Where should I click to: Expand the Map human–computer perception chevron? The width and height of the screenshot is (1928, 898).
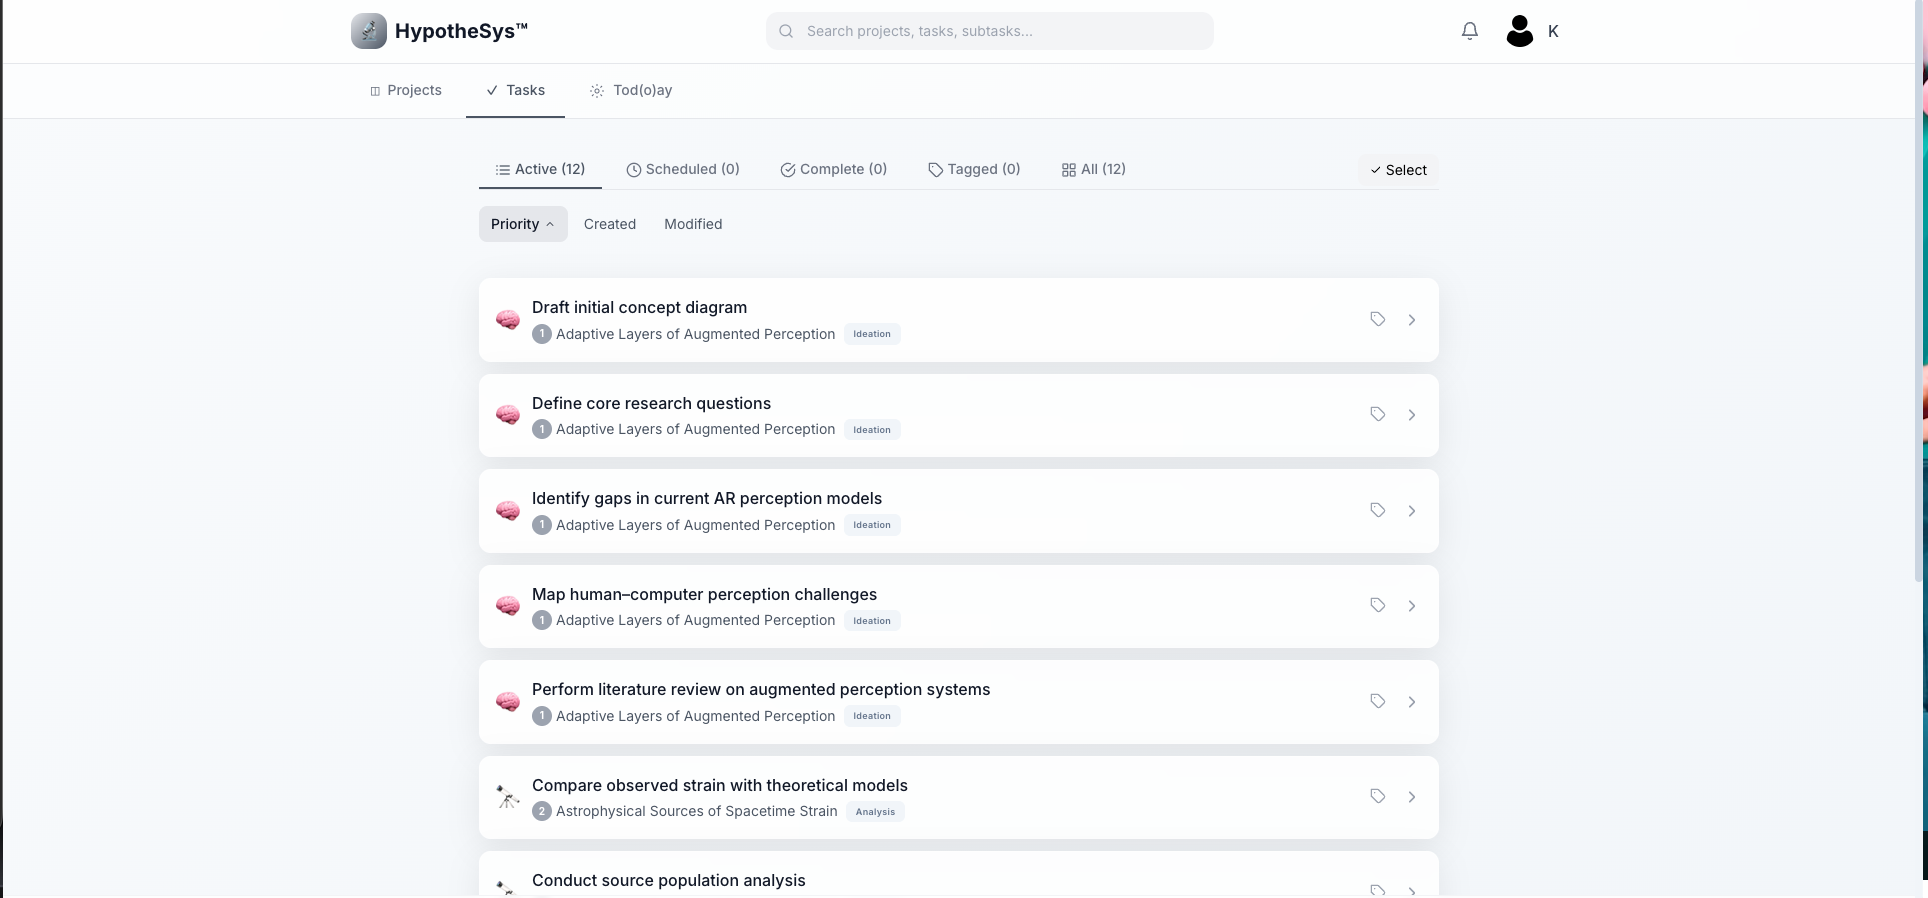1412,606
